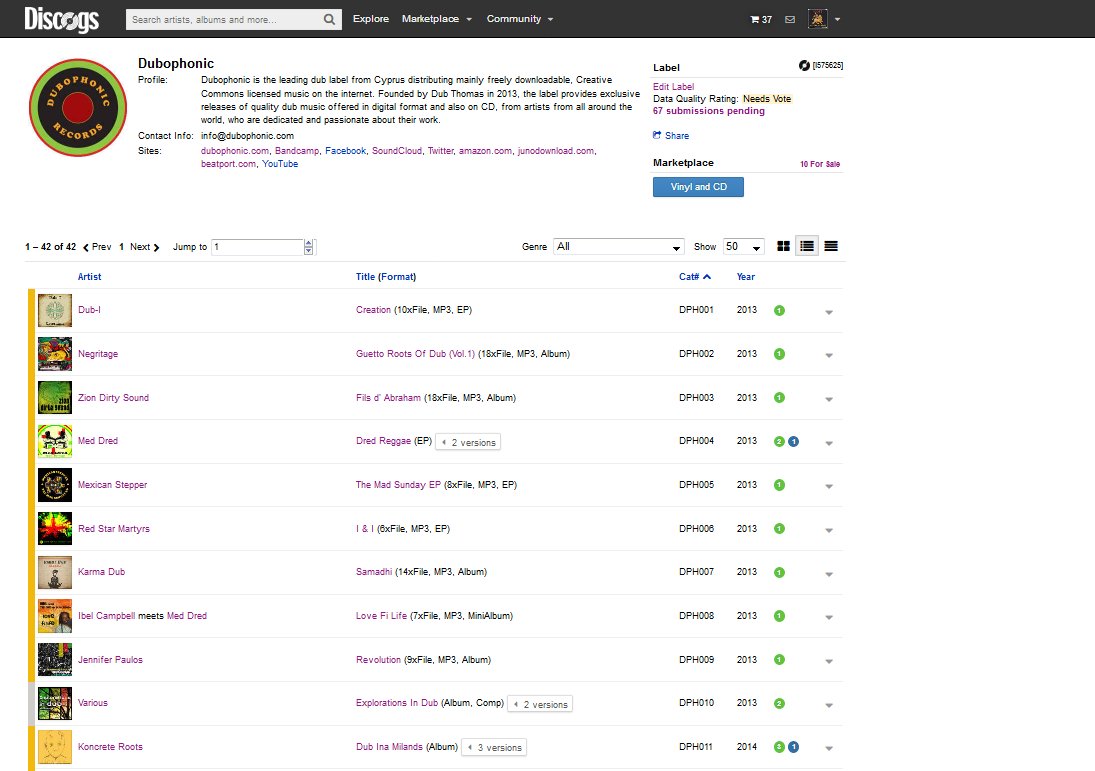Expand the 3 versions list for Dub Ina Milands

[494, 747]
